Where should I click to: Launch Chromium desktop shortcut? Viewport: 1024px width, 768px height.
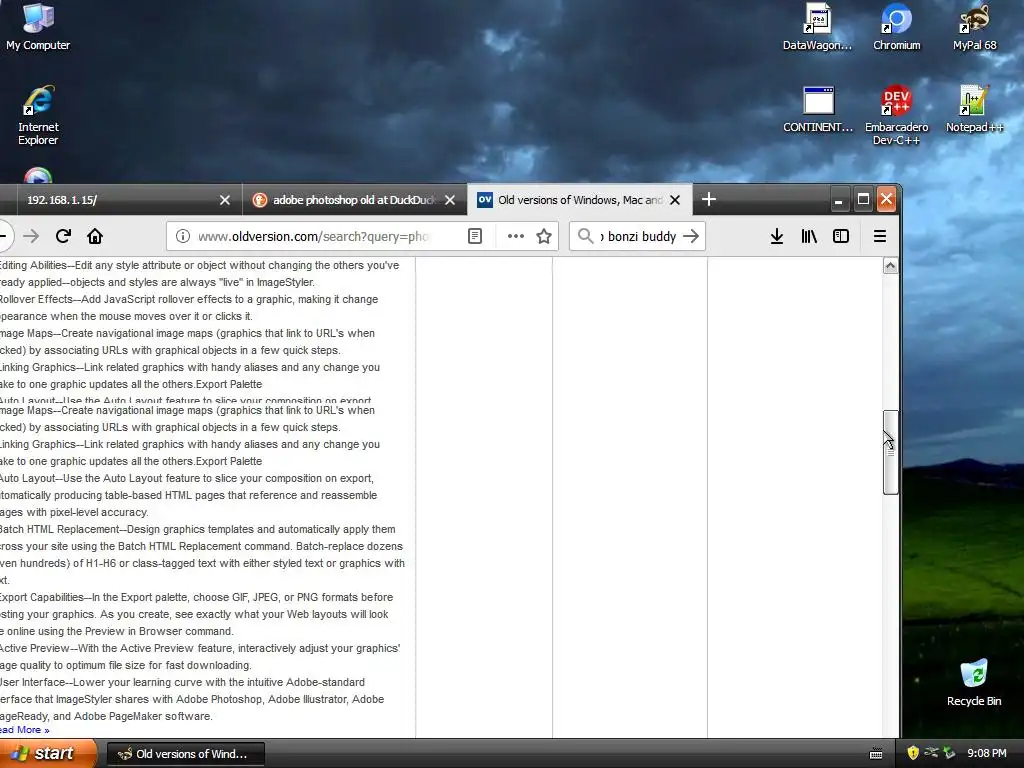pos(897,27)
